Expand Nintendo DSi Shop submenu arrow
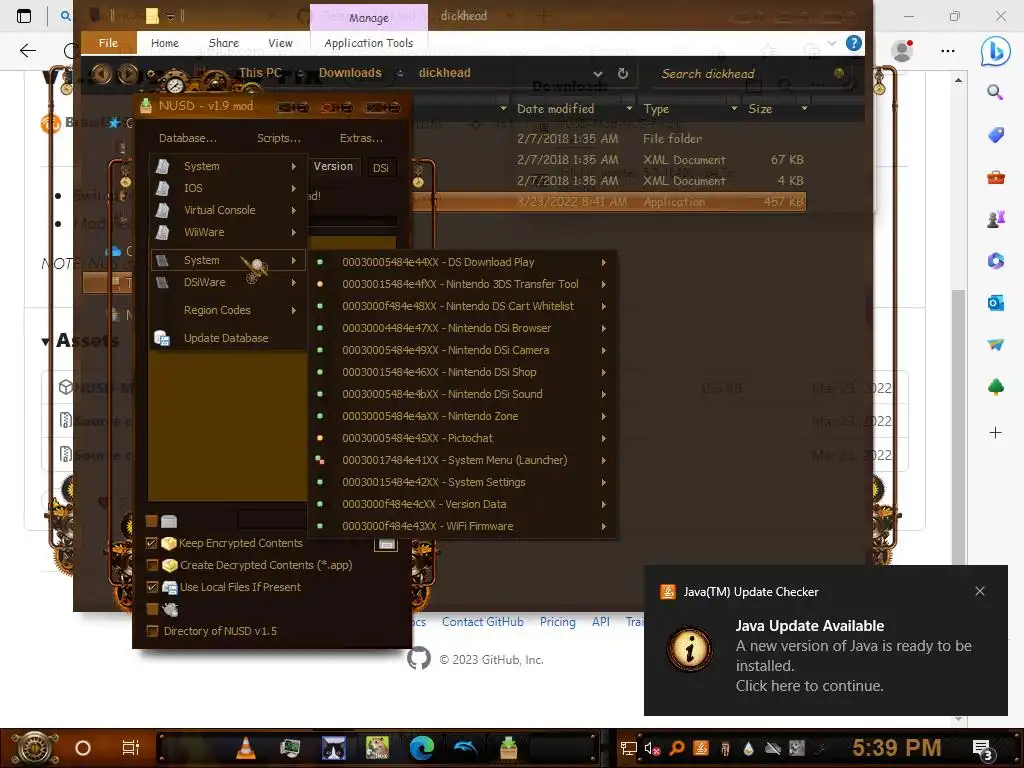This screenshot has height=768, width=1024. 603,372
